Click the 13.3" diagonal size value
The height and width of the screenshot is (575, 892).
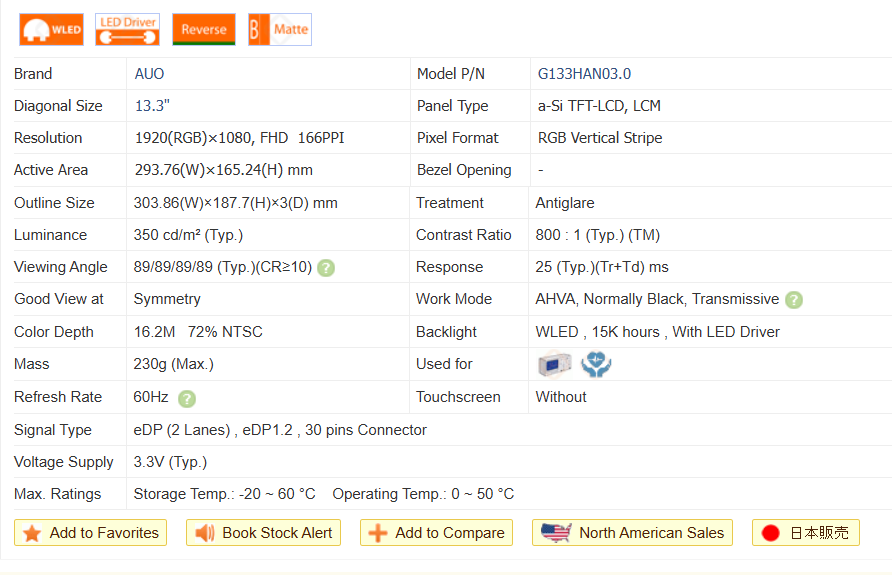153,106
